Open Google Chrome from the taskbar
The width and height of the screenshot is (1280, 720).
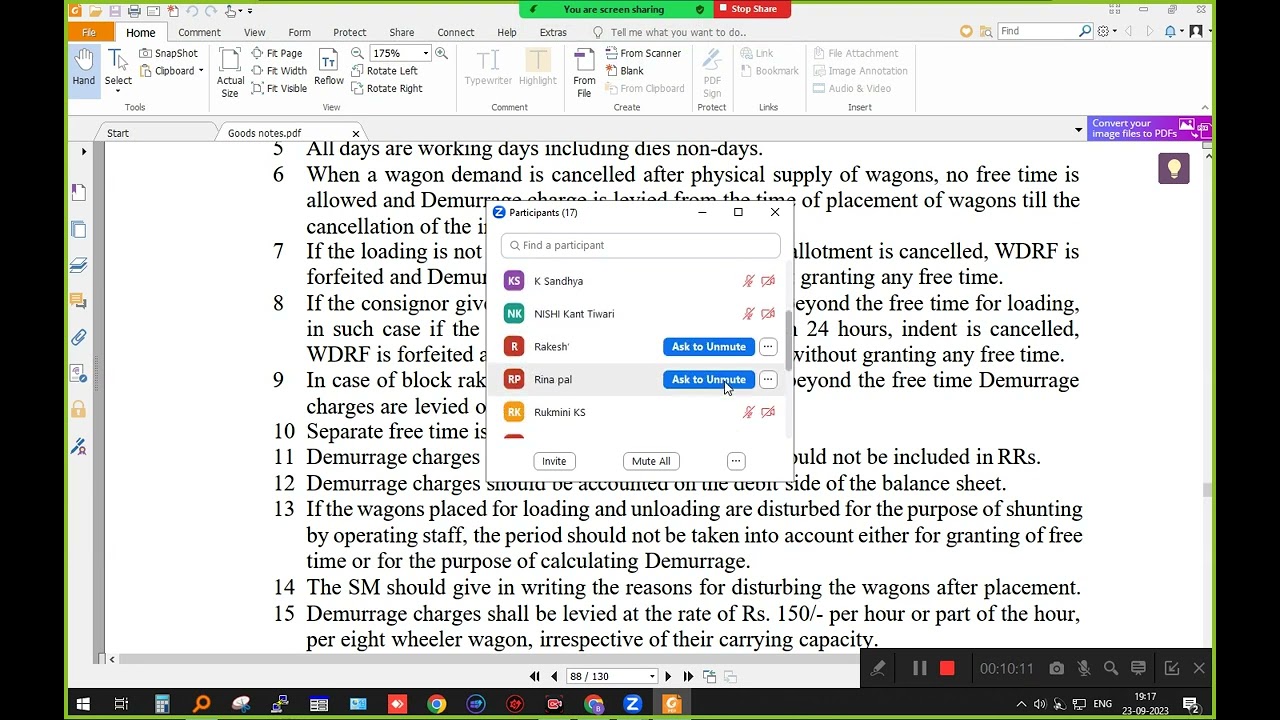pos(437,704)
